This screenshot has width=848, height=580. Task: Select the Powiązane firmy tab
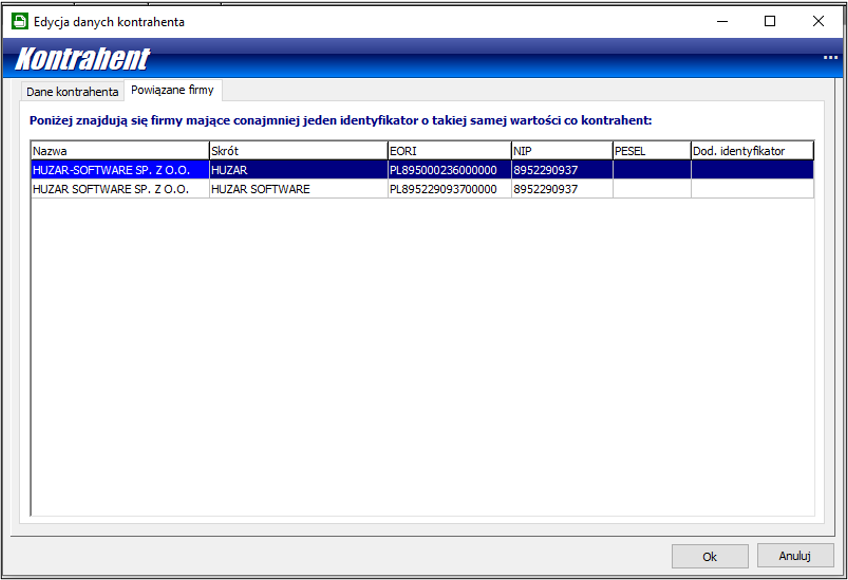[x=172, y=90]
